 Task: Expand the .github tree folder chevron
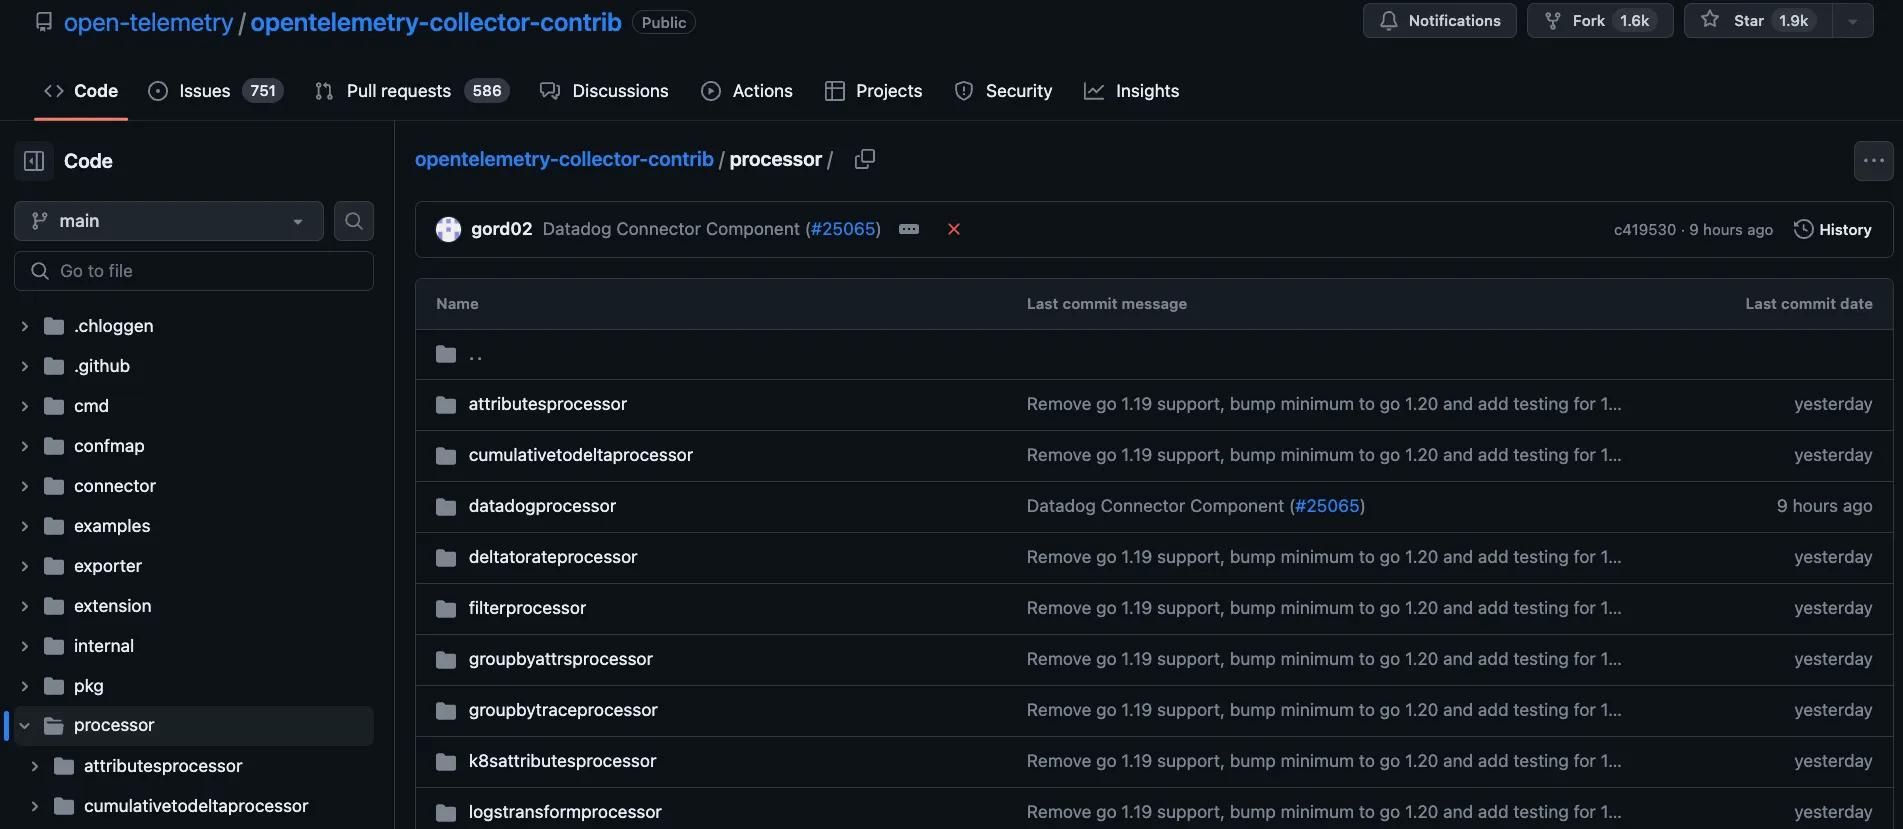point(25,366)
